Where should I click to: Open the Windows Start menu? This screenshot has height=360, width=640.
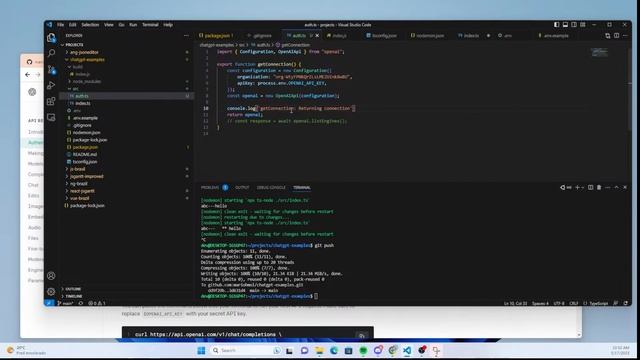(201, 350)
